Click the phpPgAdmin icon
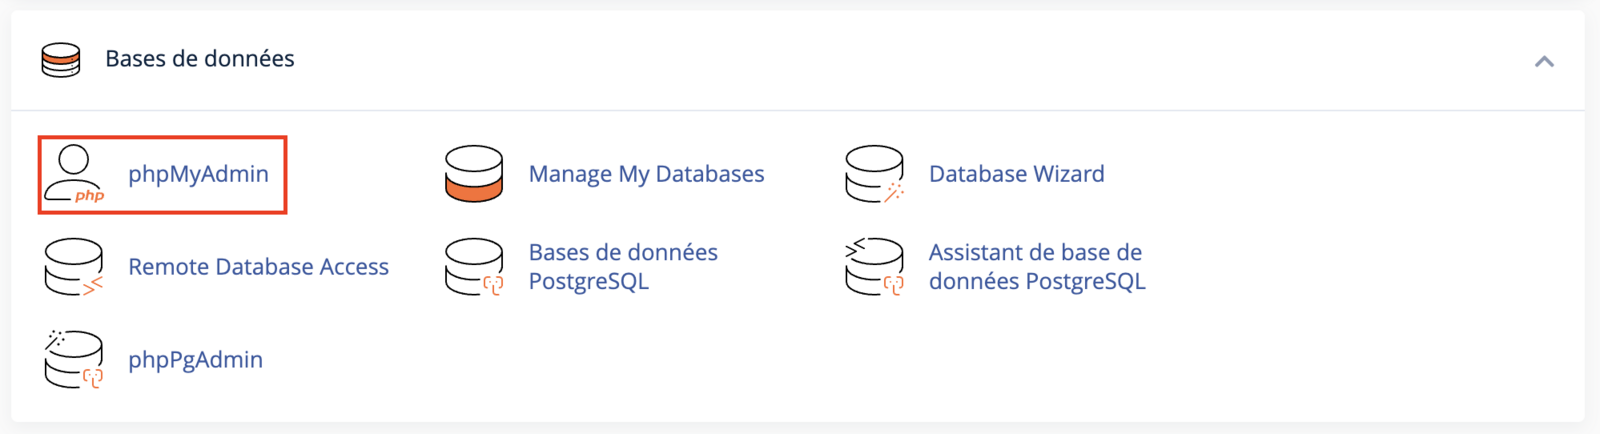This screenshot has height=434, width=1600. click(x=74, y=359)
